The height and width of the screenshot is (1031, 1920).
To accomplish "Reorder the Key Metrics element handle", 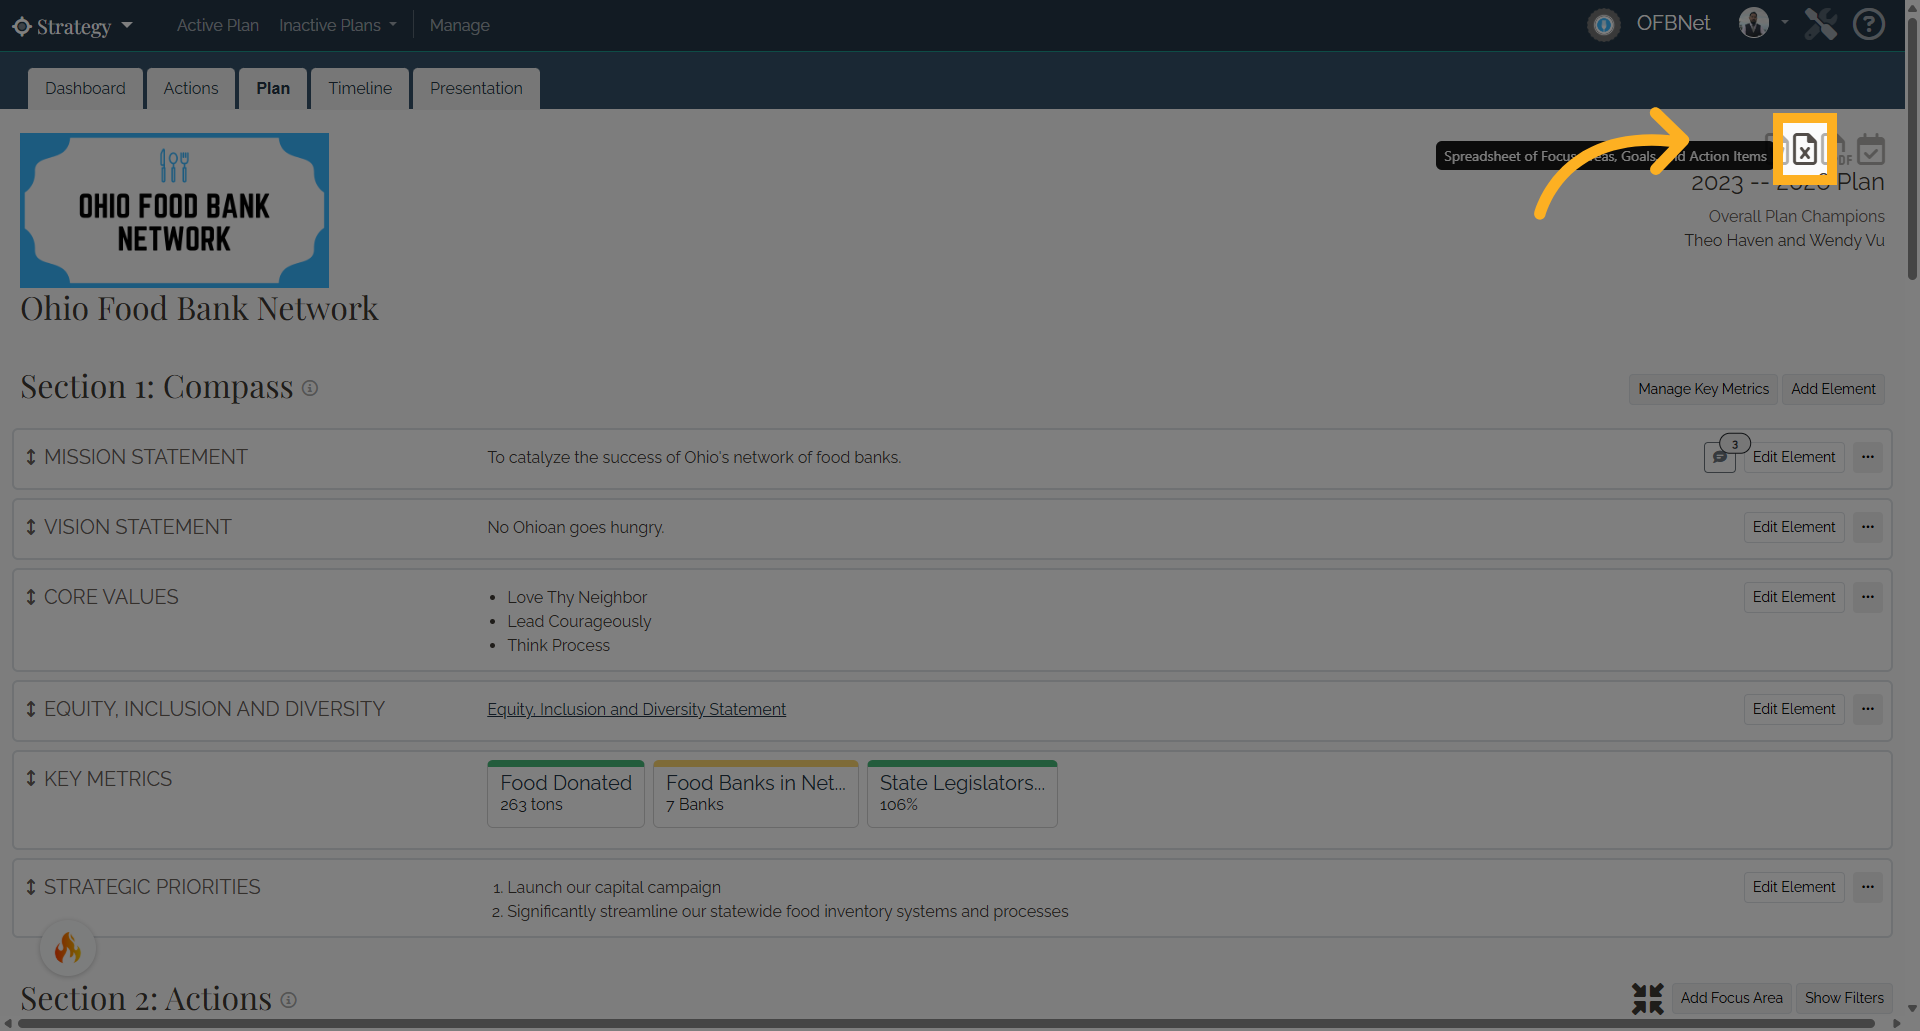I will (31, 779).
